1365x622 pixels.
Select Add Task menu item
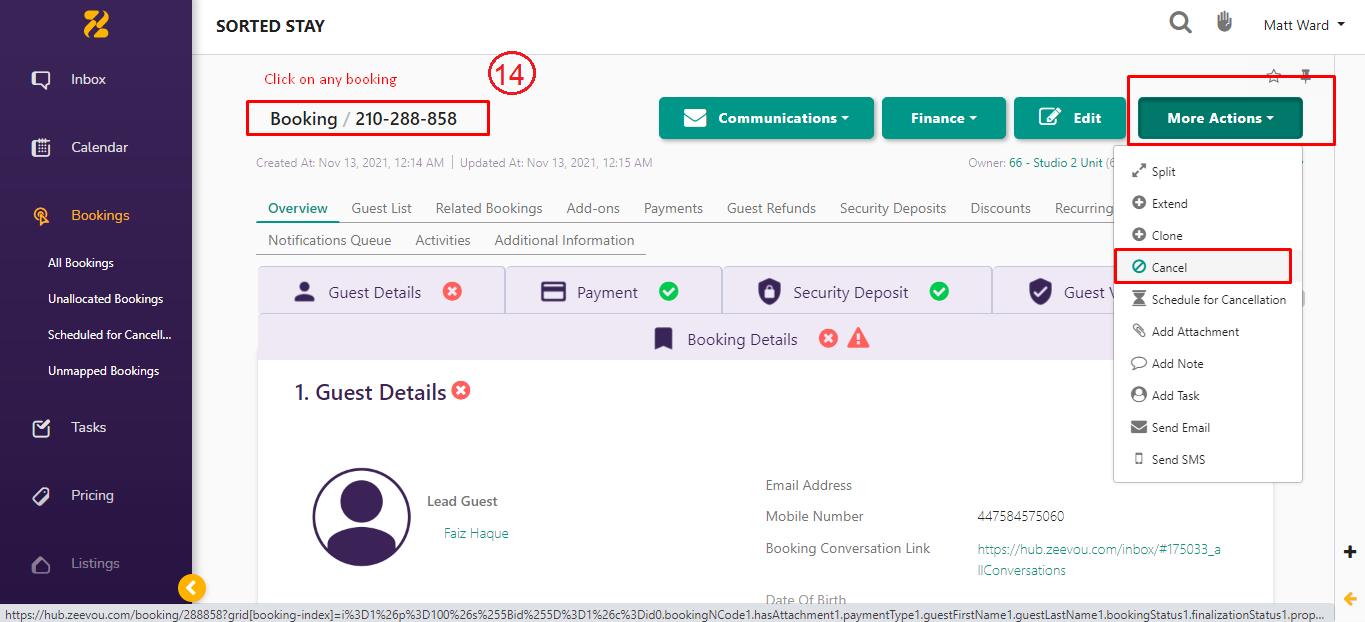click(x=1208, y=396)
